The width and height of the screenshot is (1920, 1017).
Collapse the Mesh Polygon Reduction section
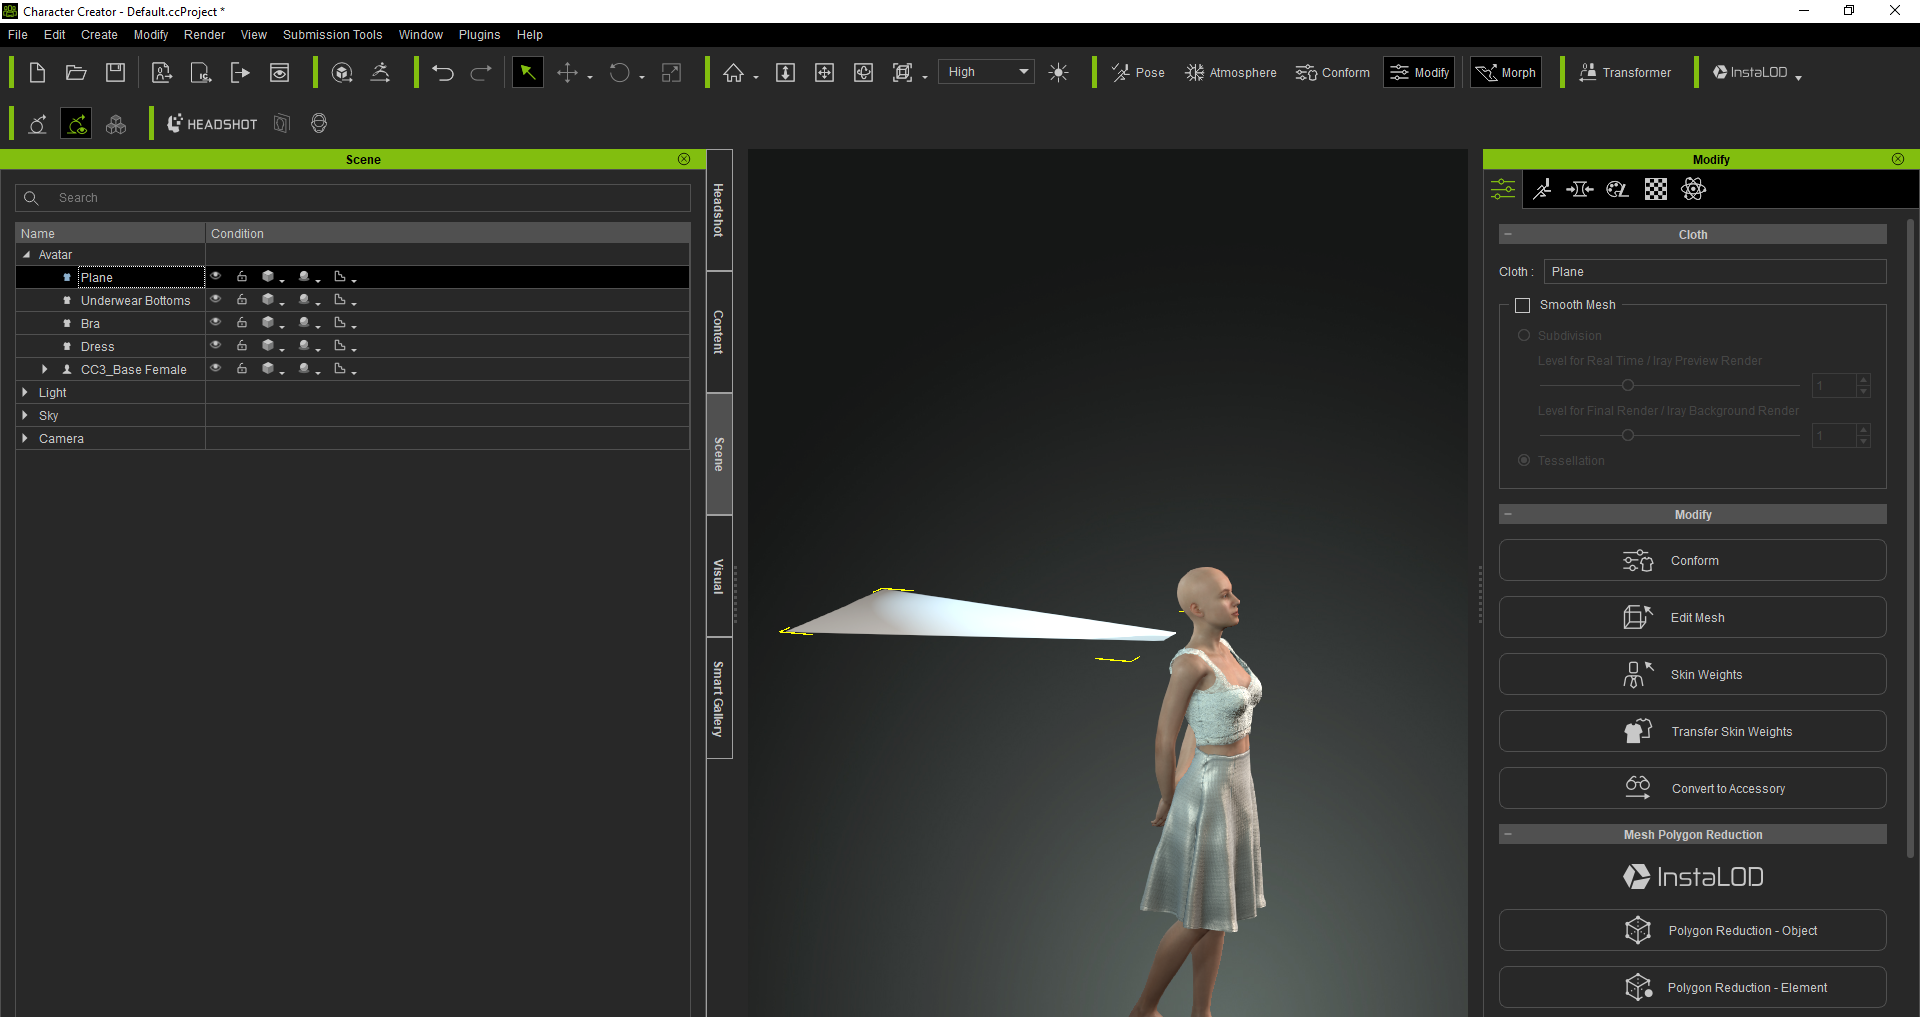1508,834
